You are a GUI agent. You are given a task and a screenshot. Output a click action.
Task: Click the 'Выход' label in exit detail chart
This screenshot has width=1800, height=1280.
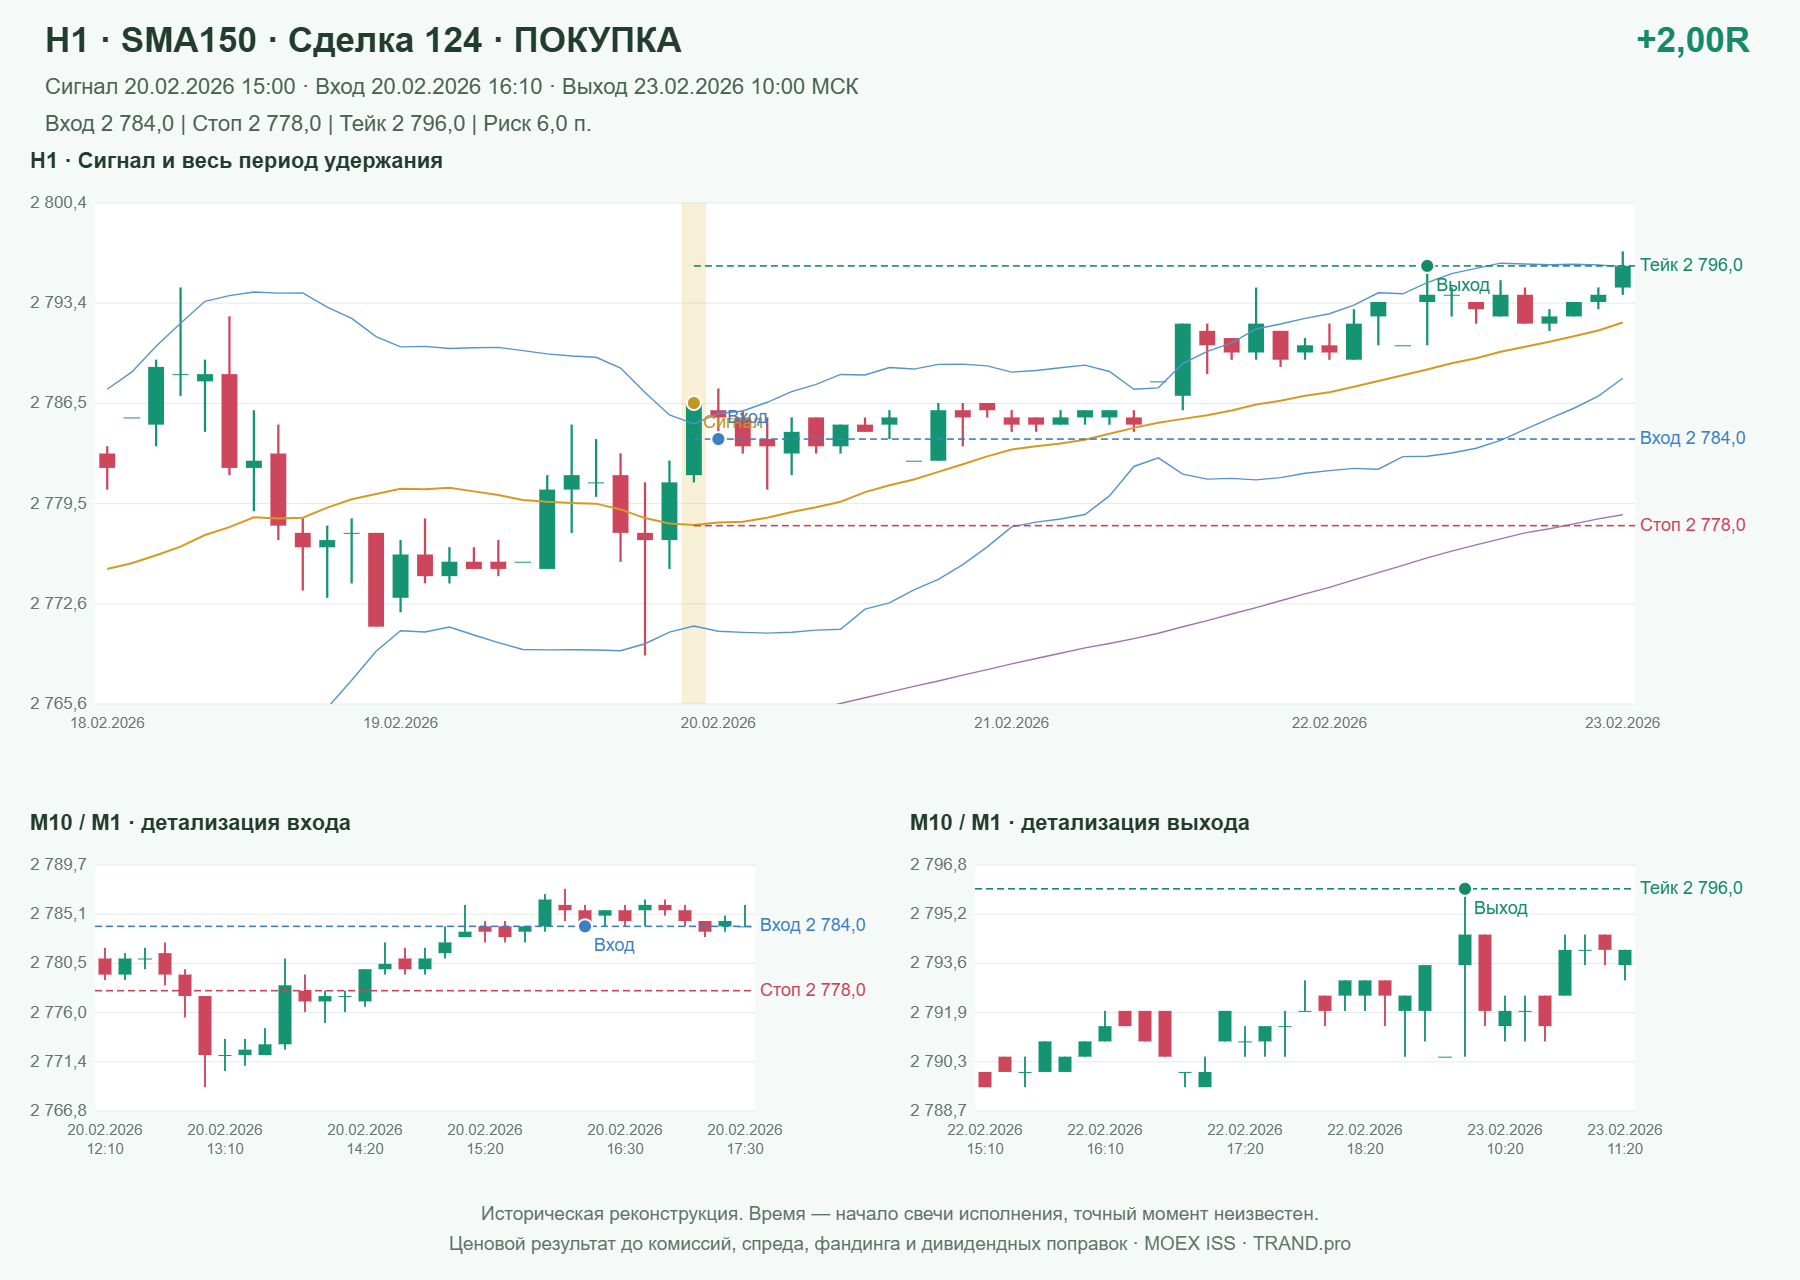(x=1500, y=908)
